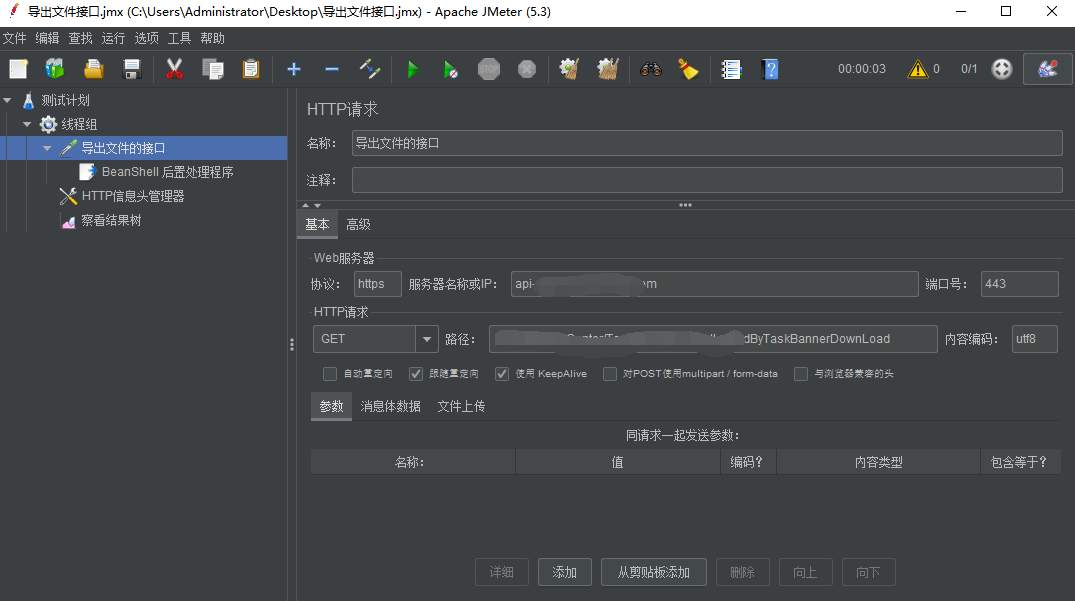Image resolution: width=1075 pixels, height=601 pixels.
Task: Open the 编辑 menu
Action: (x=47, y=38)
